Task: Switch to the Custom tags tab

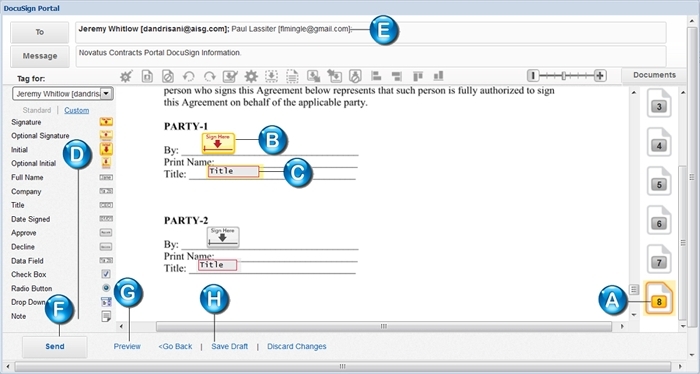Action: (x=76, y=110)
